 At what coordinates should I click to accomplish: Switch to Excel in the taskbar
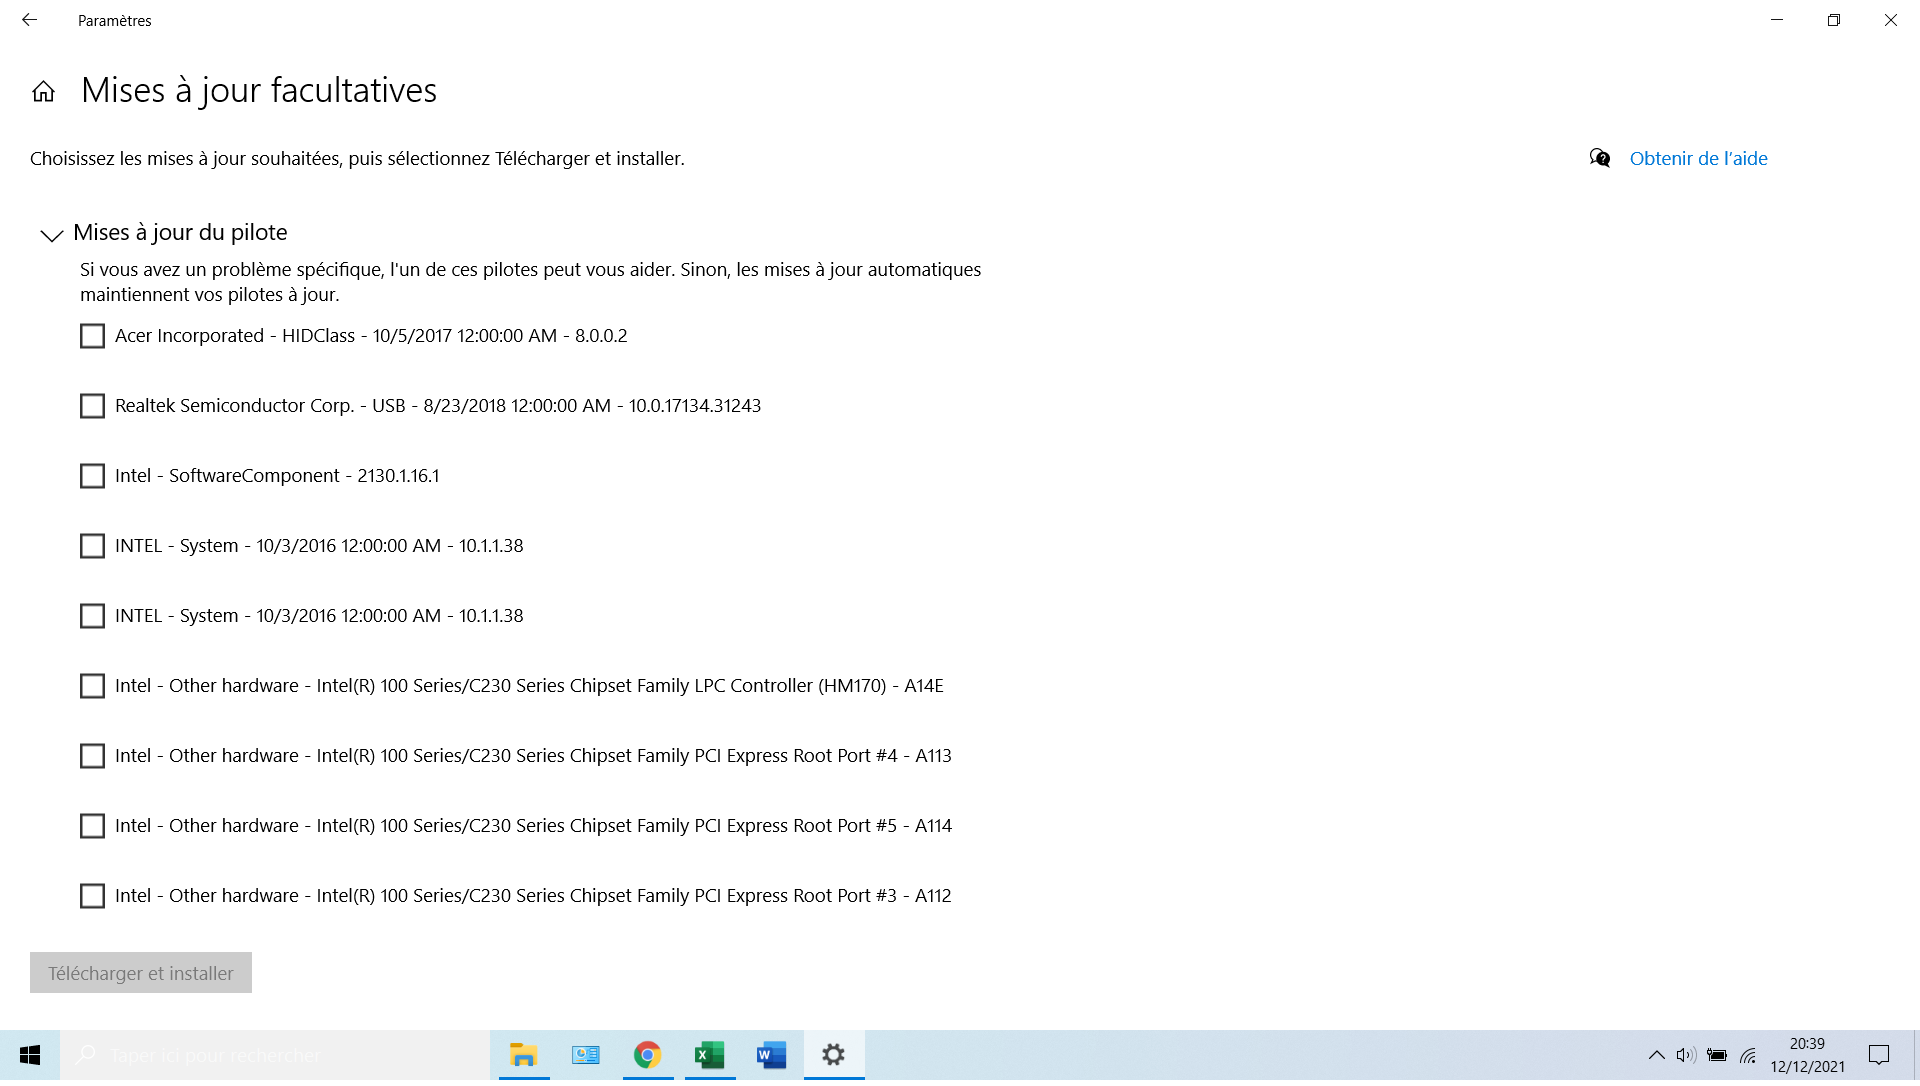coord(709,1055)
